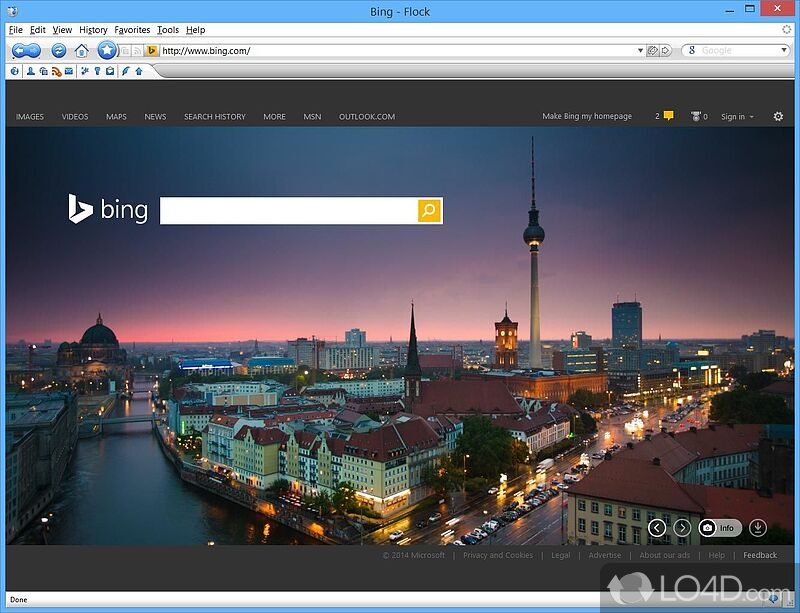The image size is (800, 613).
Task: Open the Media Bar icon in Flock toolbar
Action: click(x=43, y=71)
